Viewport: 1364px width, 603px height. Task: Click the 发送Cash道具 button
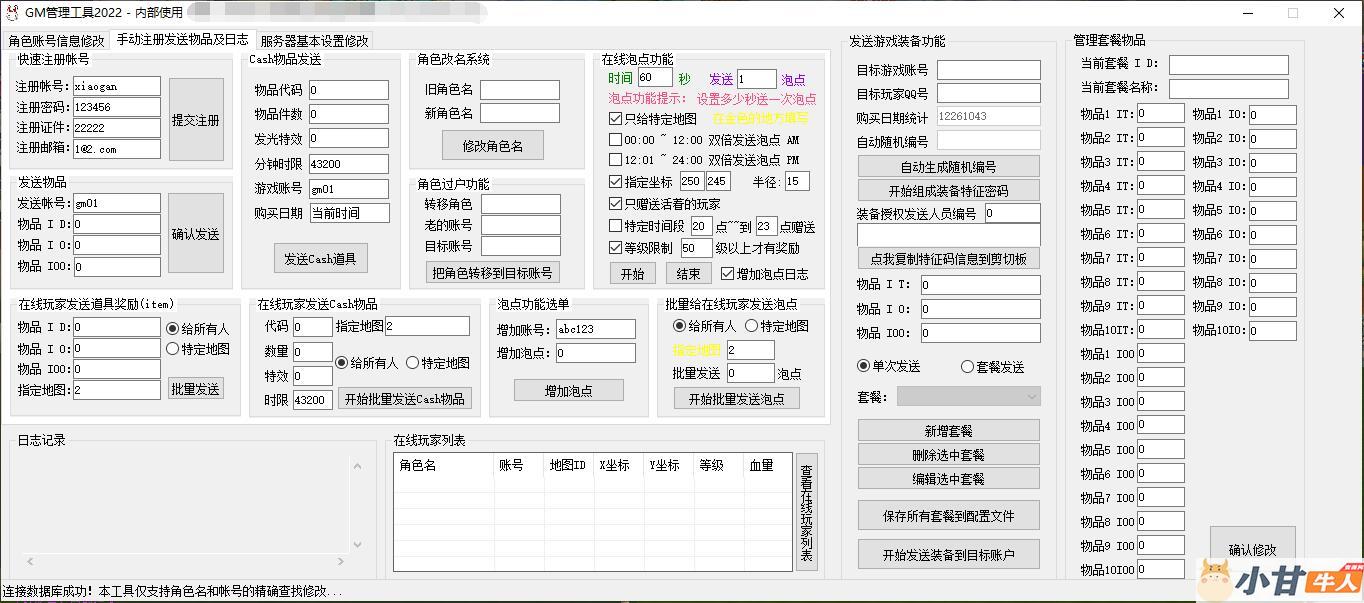point(320,259)
